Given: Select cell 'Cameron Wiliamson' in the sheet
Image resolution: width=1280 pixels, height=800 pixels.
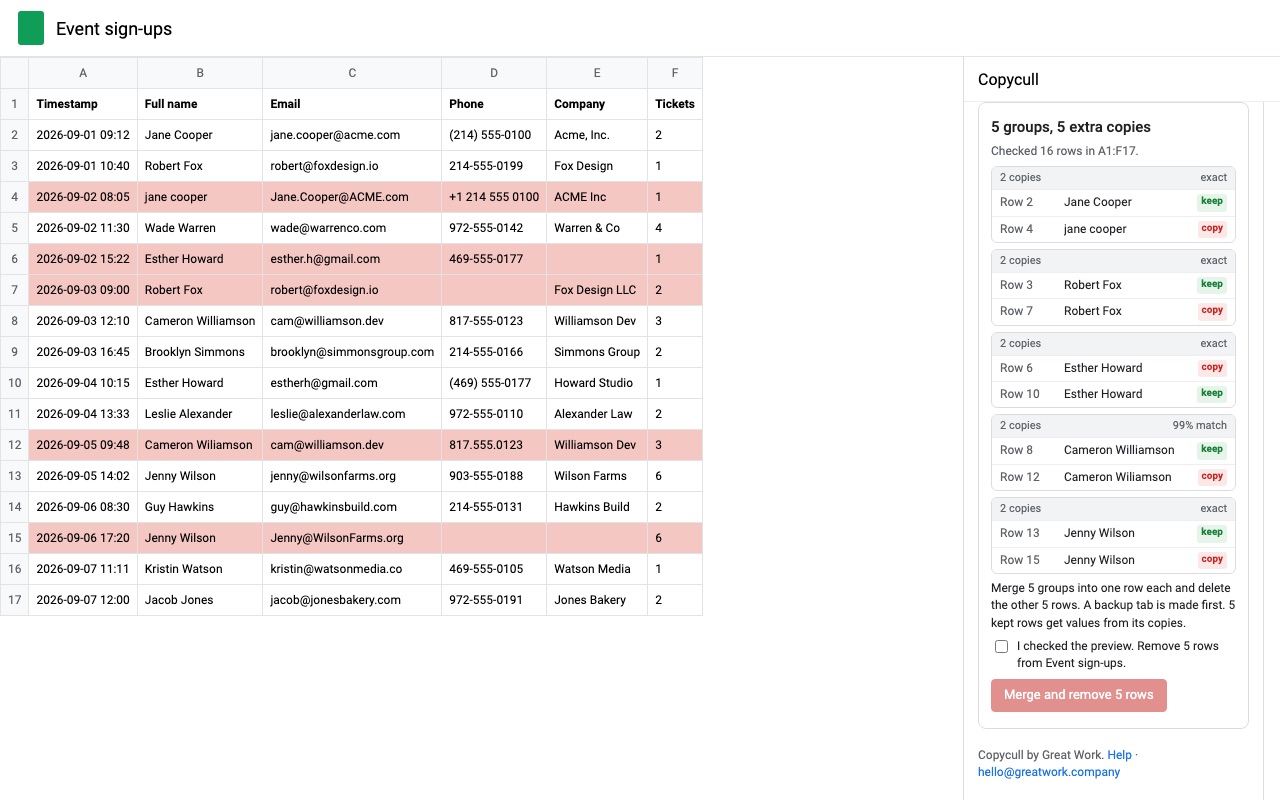Looking at the screenshot, I should click(200, 445).
